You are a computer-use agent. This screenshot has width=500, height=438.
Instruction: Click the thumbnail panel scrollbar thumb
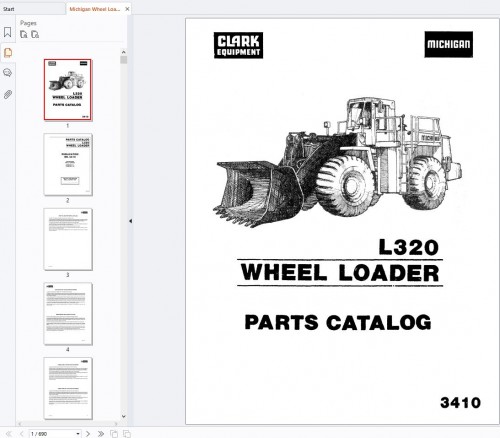pyautogui.click(x=124, y=60)
